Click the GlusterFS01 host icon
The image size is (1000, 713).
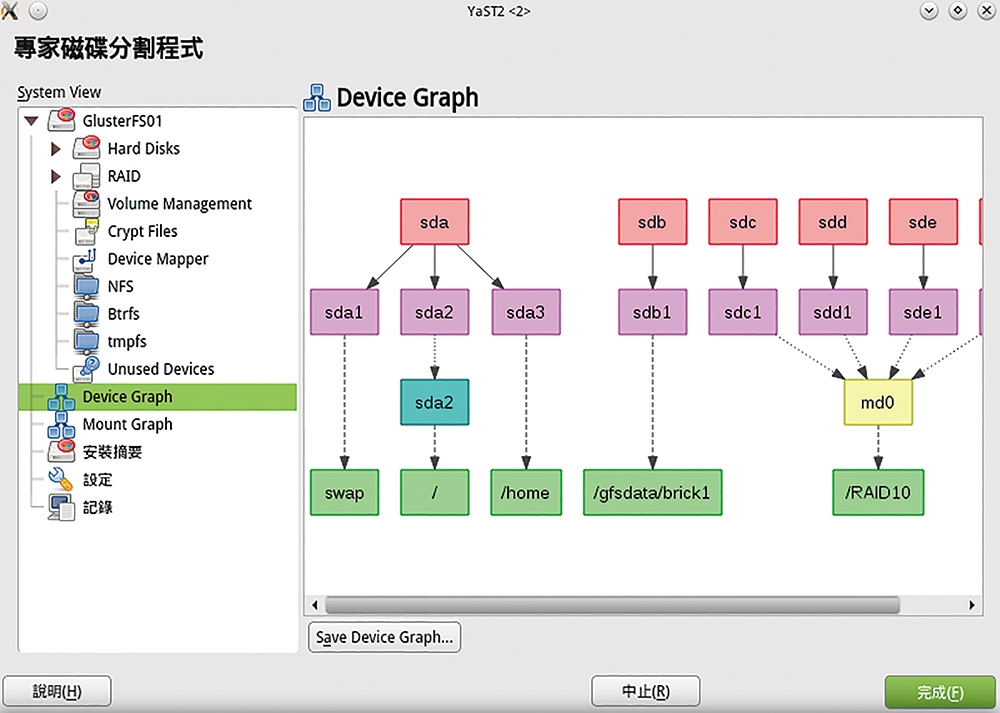tap(61, 120)
